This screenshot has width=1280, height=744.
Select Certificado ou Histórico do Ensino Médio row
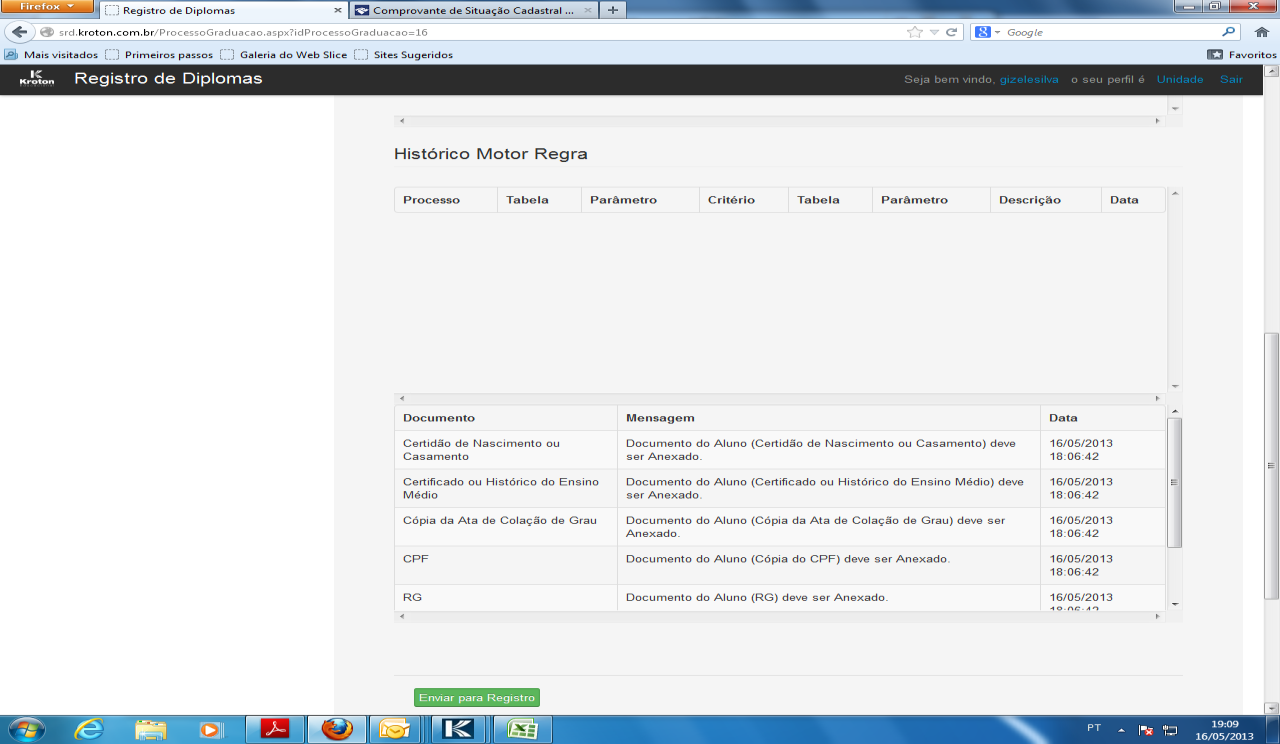tap(780, 488)
